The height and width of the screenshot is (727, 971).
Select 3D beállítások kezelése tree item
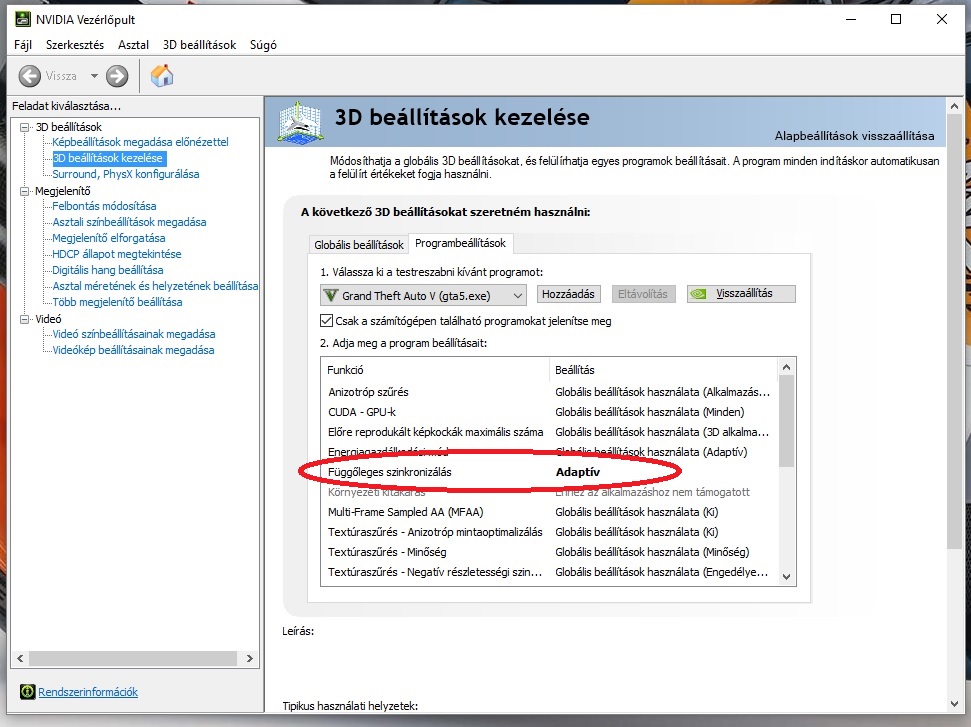(108, 158)
